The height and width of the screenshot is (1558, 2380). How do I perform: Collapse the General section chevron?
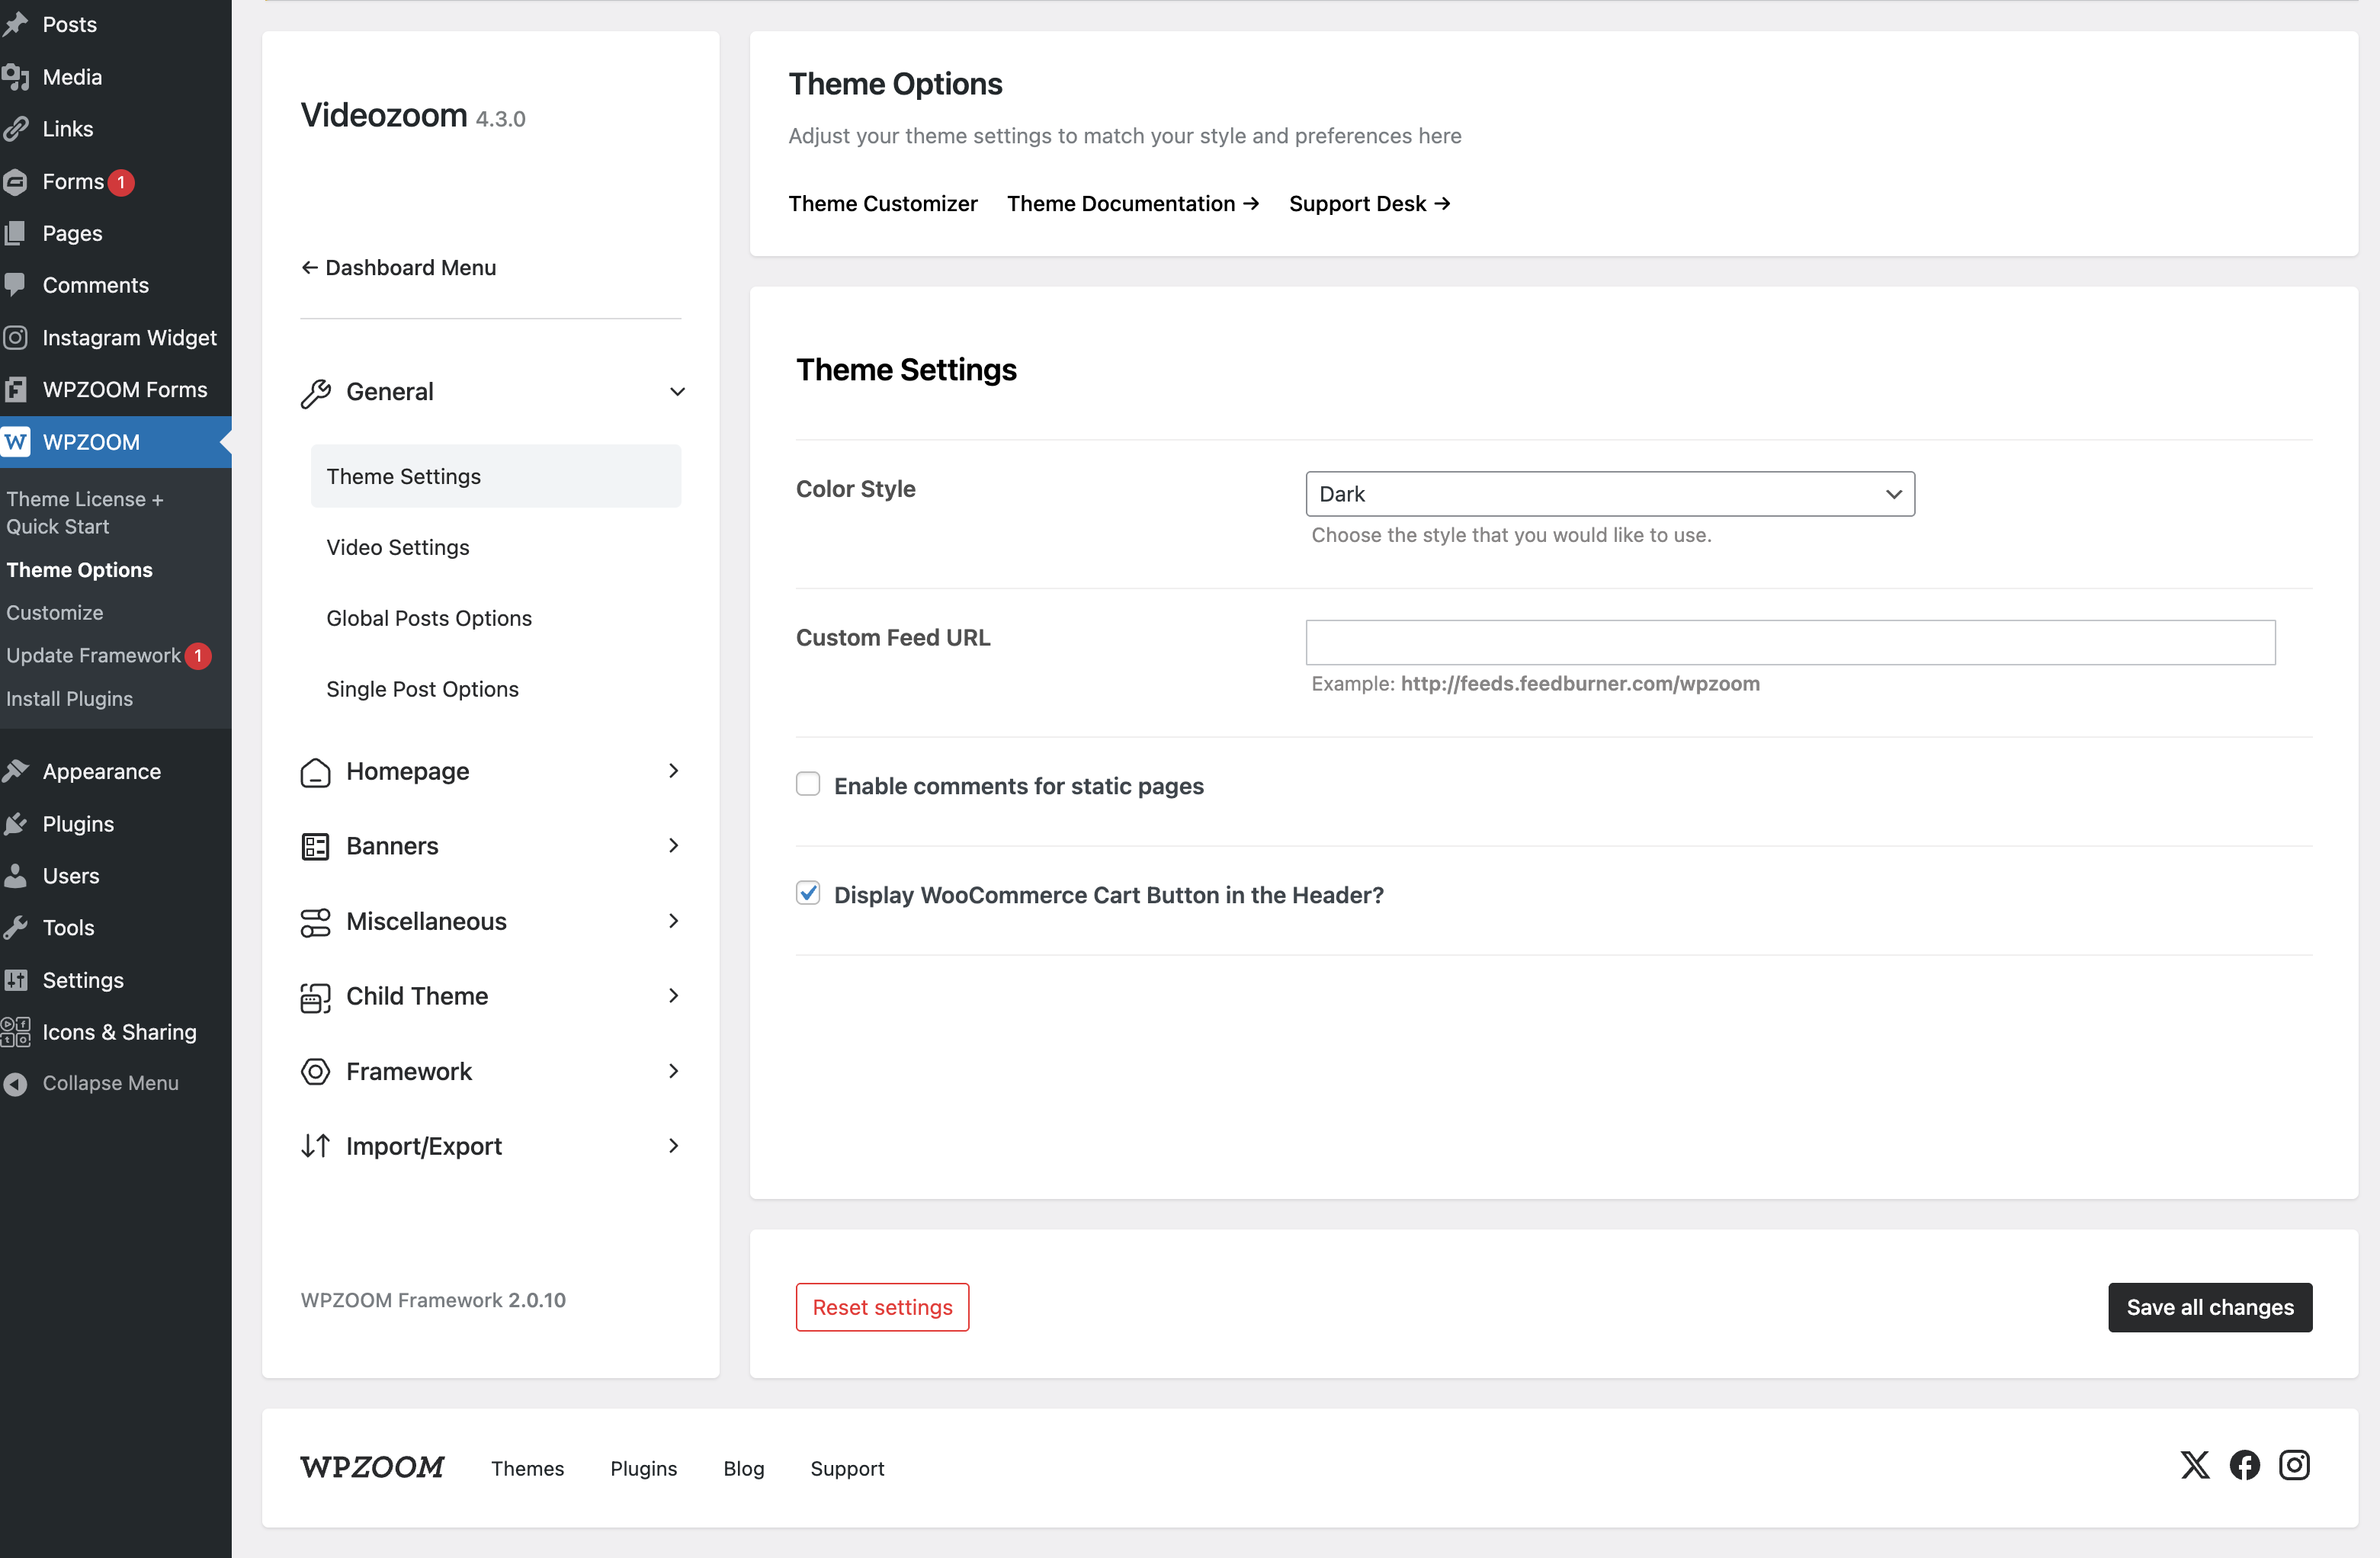pyautogui.click(x=677, y=392)
